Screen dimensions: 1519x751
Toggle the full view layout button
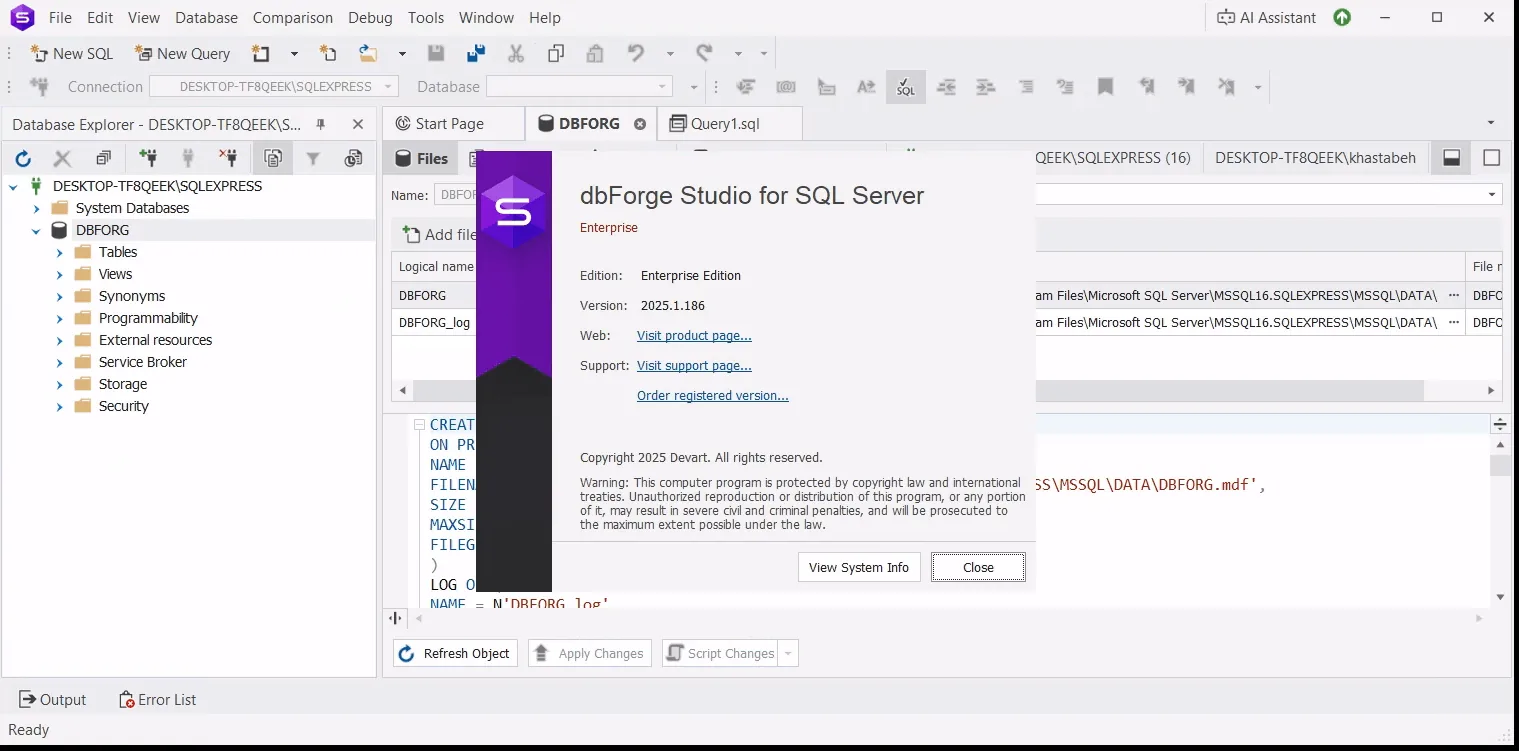point(1491,158)
